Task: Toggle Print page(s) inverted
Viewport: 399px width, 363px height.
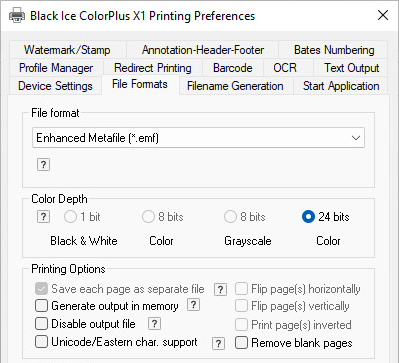Action: coord(241,324)
